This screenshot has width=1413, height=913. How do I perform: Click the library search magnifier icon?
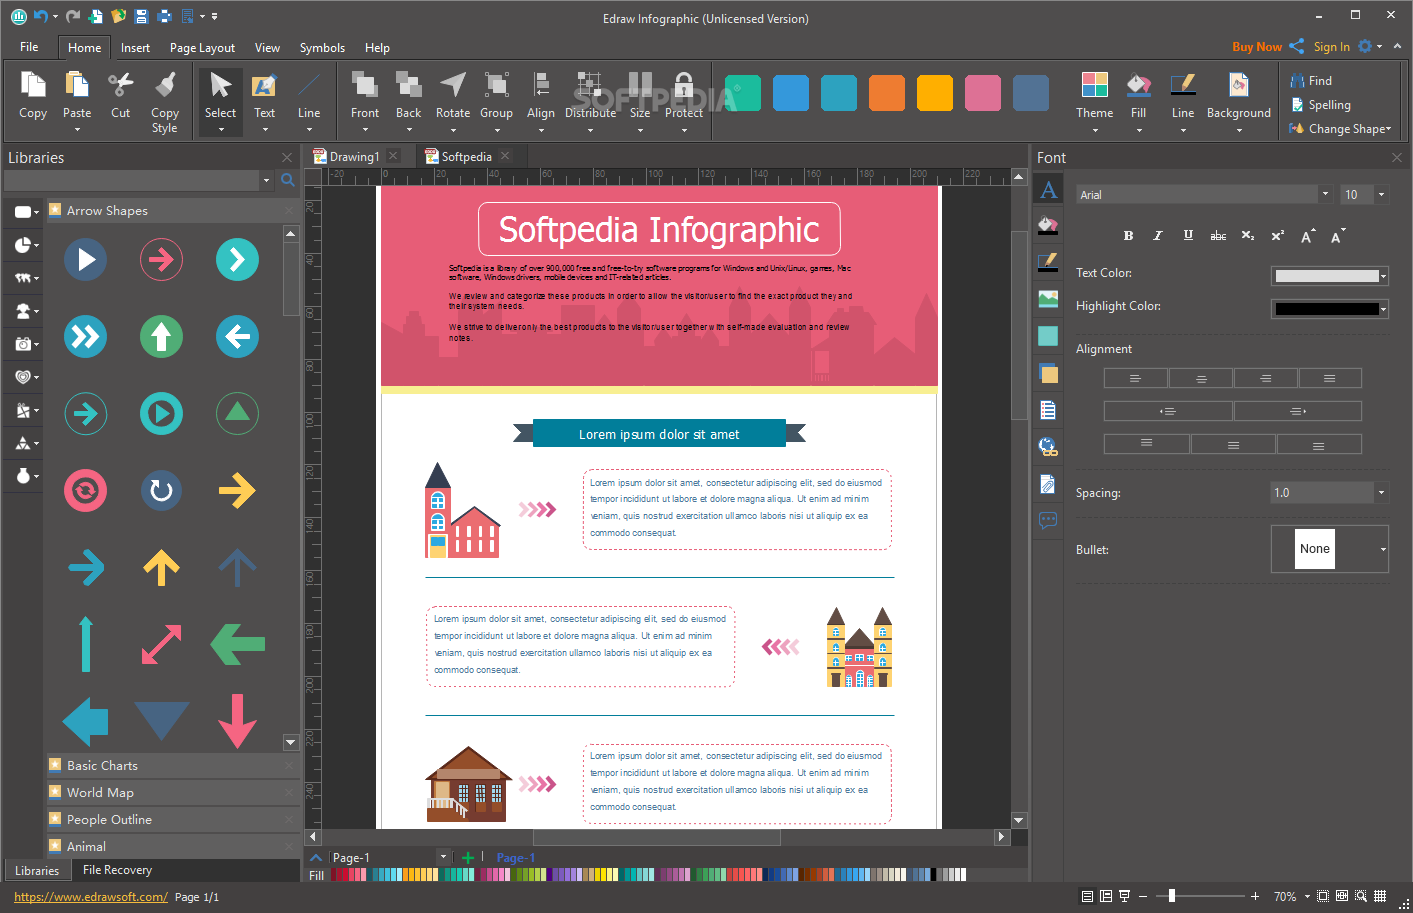click(x=288, y=180)
